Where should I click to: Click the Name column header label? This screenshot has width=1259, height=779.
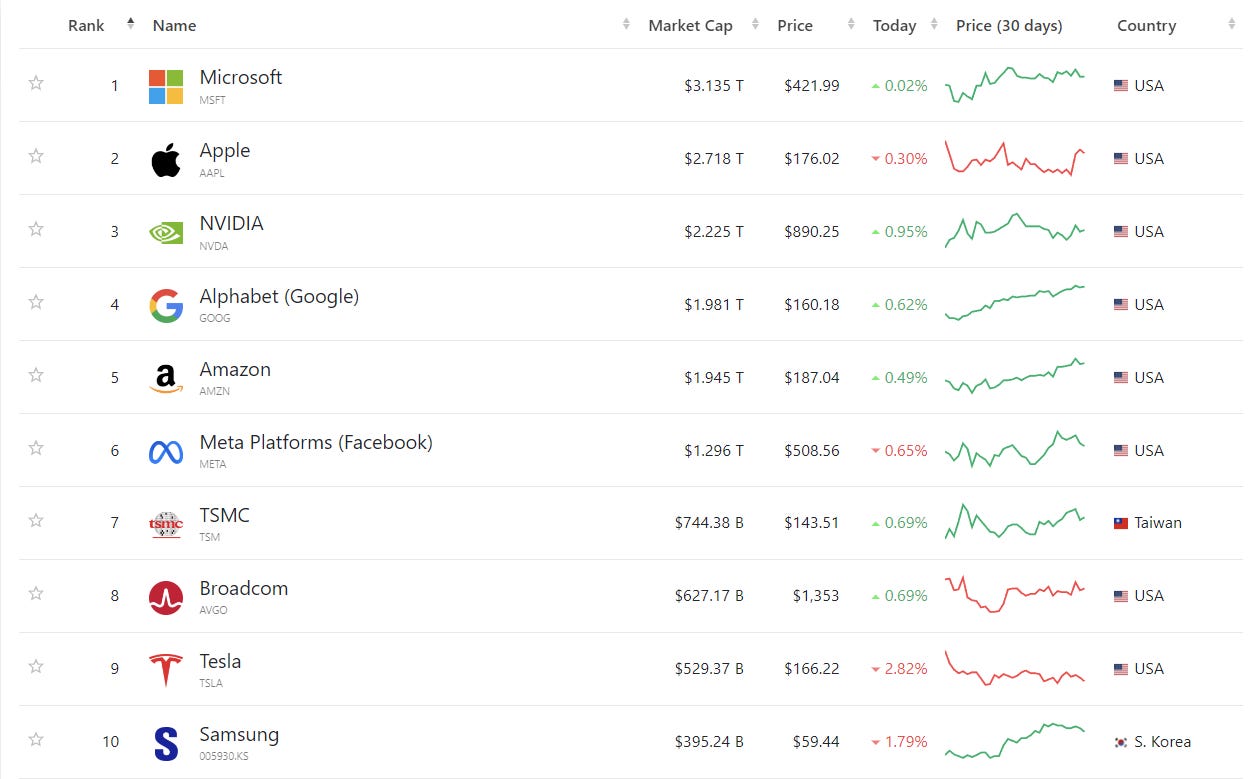pyautogui.click(x=174, y=26)
